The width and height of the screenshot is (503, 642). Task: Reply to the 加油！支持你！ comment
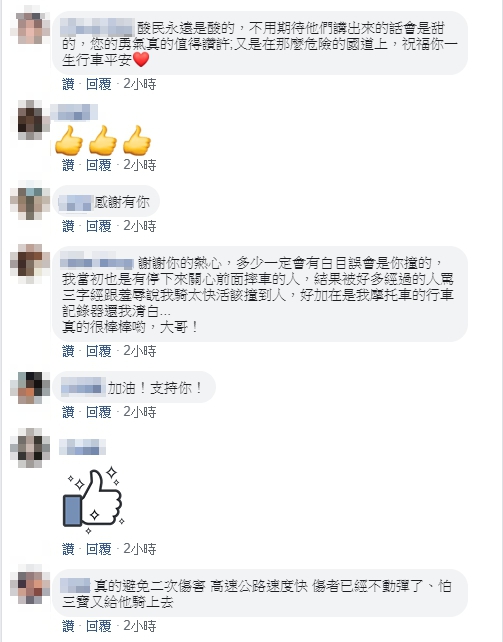coord(99,411)
